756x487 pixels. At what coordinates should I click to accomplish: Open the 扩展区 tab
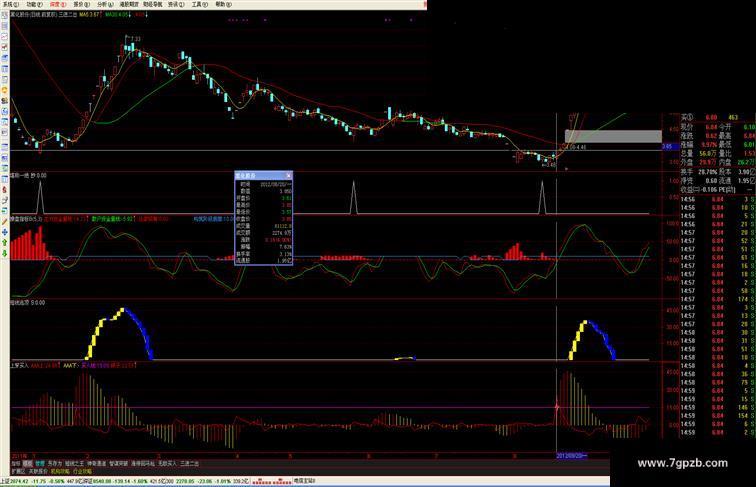18,471
